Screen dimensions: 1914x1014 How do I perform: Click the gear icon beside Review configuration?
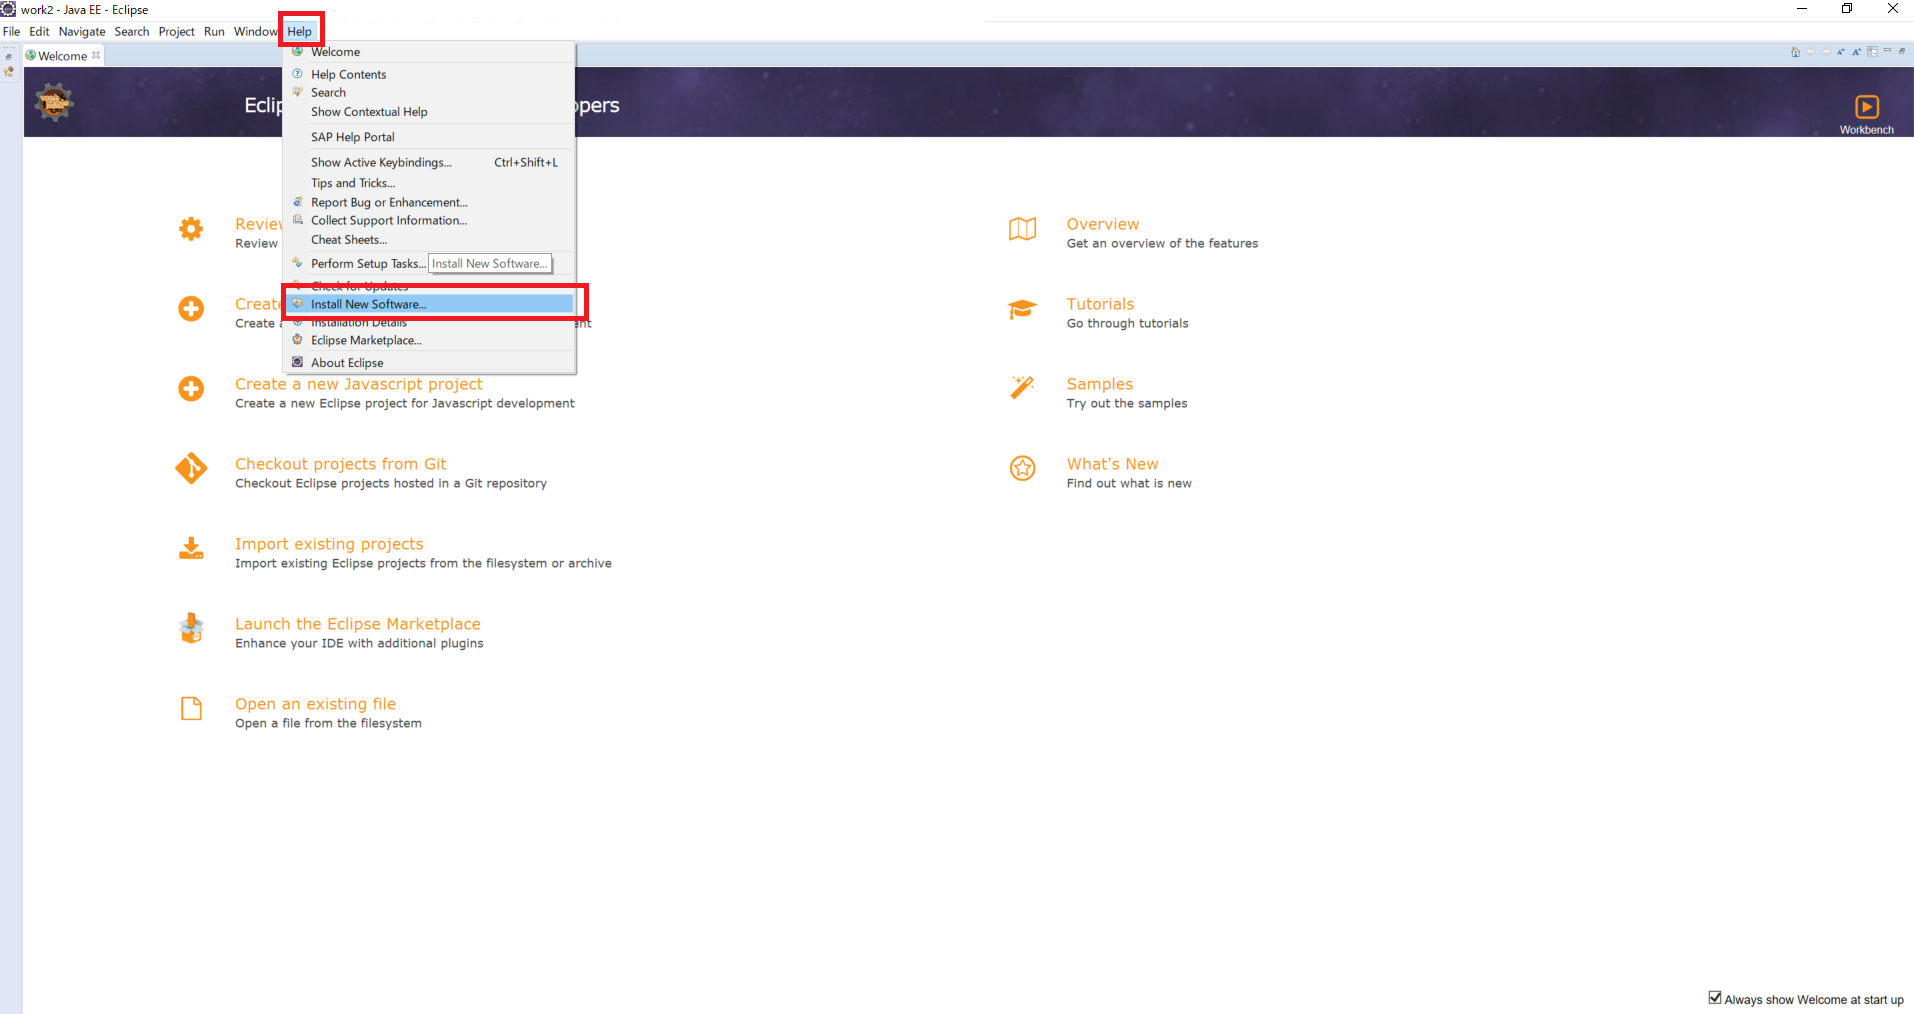pos(191,229)
